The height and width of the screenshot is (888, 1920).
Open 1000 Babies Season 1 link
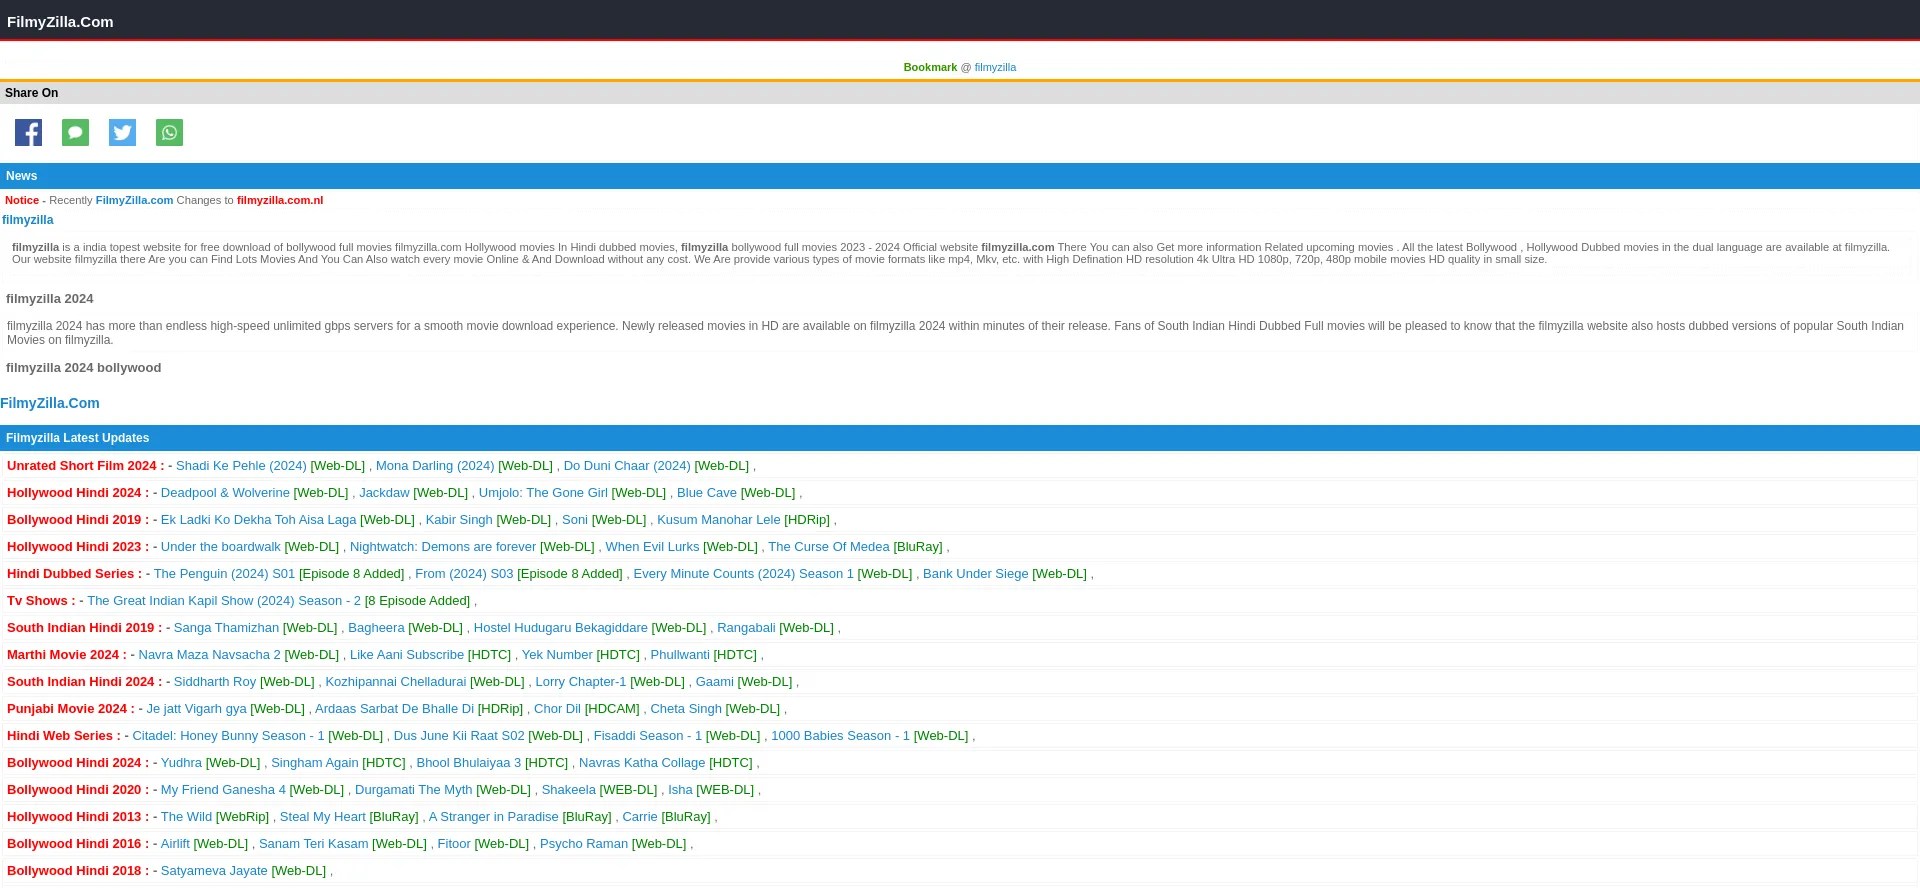840,736
